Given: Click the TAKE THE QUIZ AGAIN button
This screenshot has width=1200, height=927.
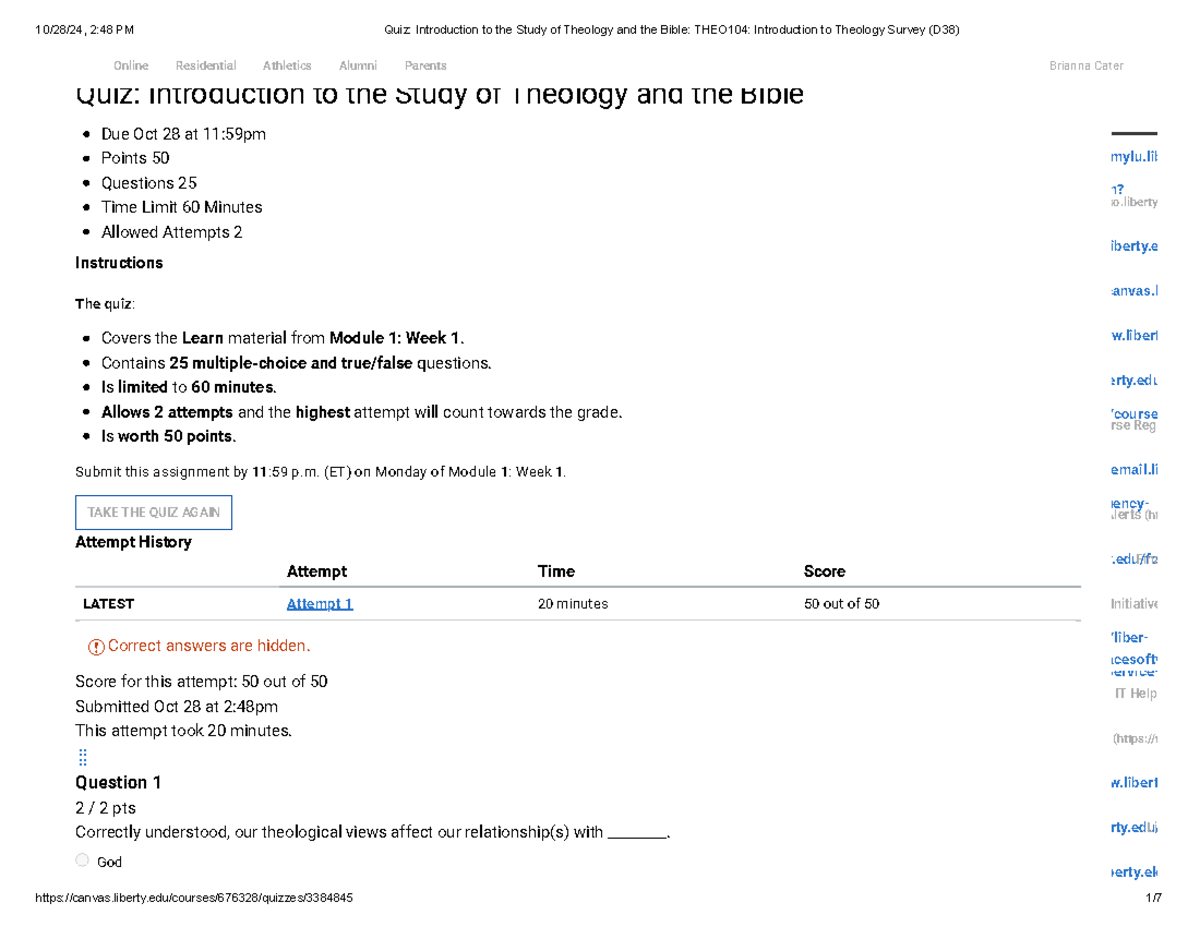Looking at the screenshot, I should click(x=154, y=512).
